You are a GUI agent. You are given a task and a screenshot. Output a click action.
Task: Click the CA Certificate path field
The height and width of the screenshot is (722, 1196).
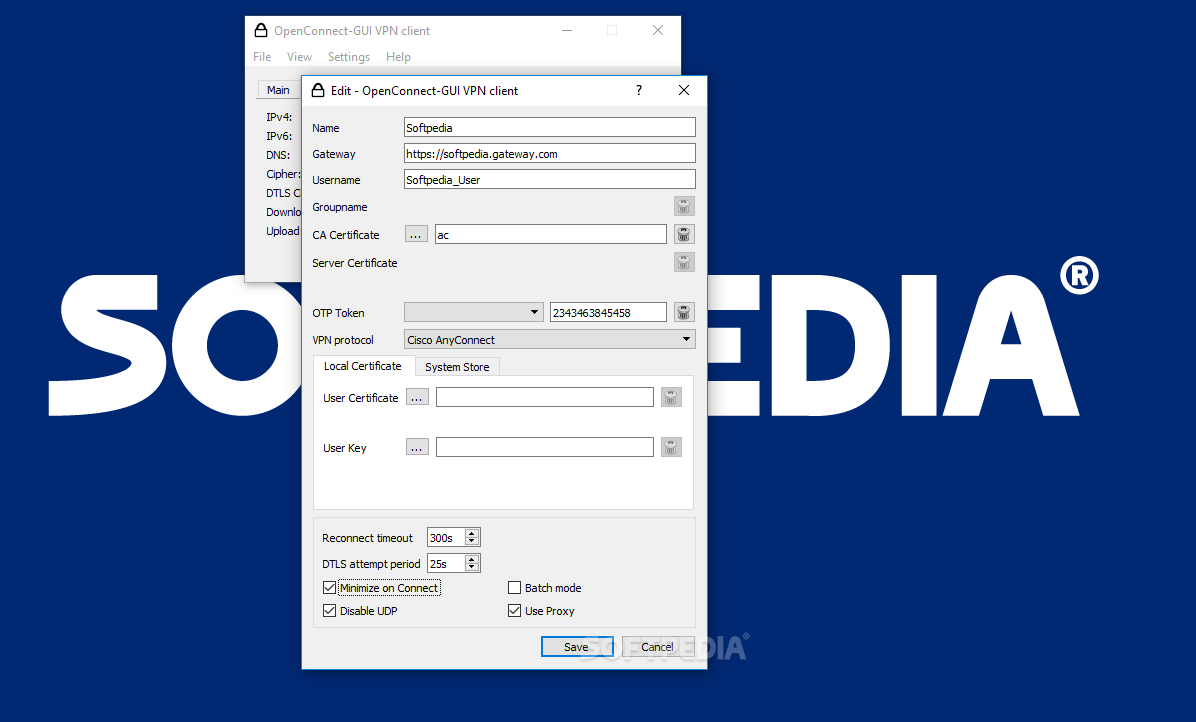coord(551,234)
